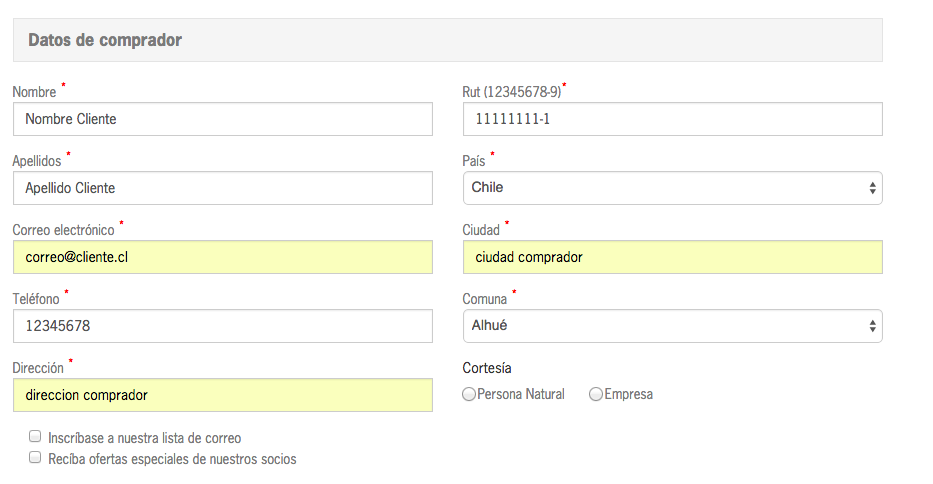This screenshot has width=933, height=484.
Task: Click the Apellidos text field
Action: point(222,188)
